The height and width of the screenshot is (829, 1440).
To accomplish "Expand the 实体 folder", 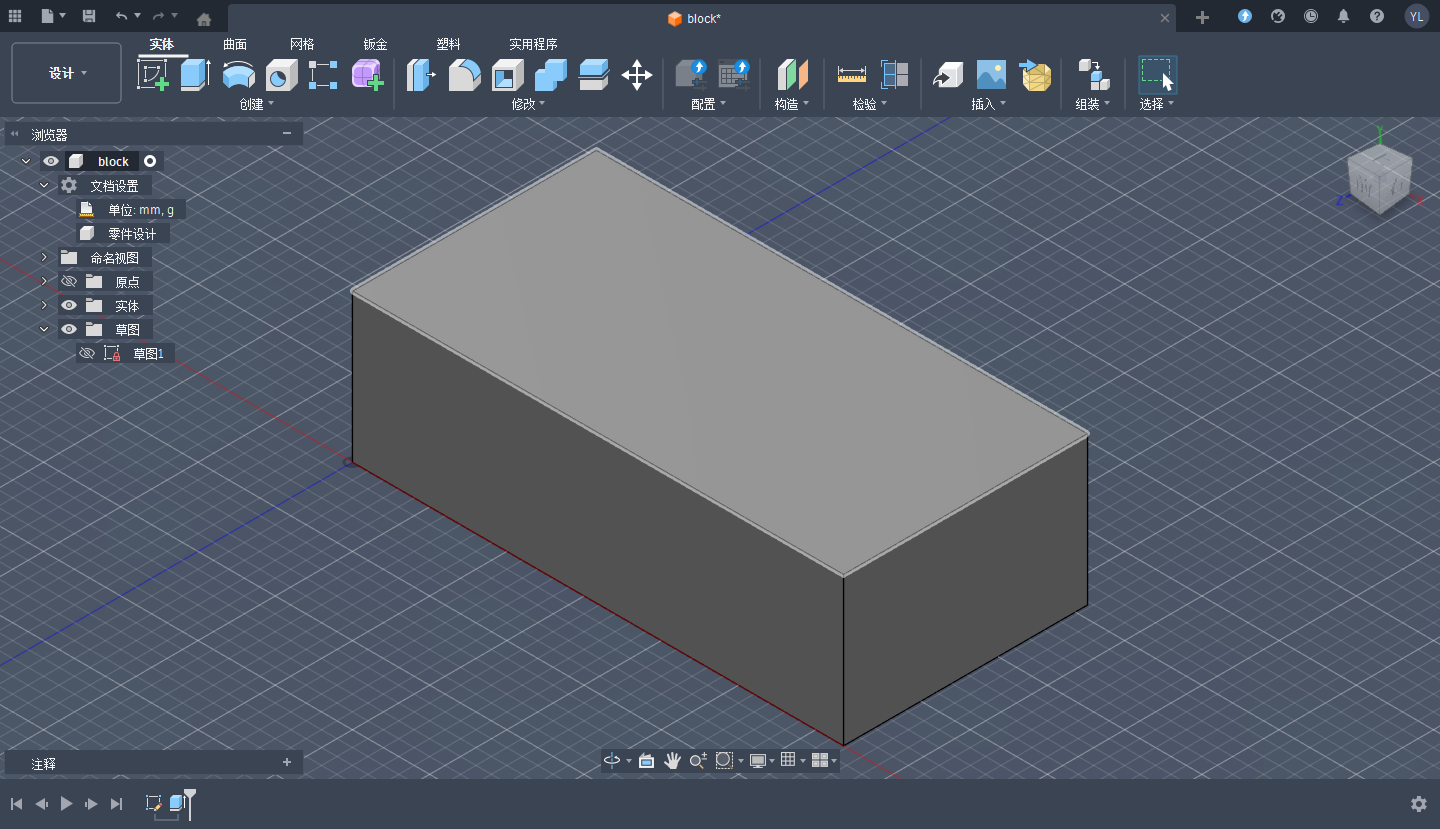I will (x=44, y=305).
